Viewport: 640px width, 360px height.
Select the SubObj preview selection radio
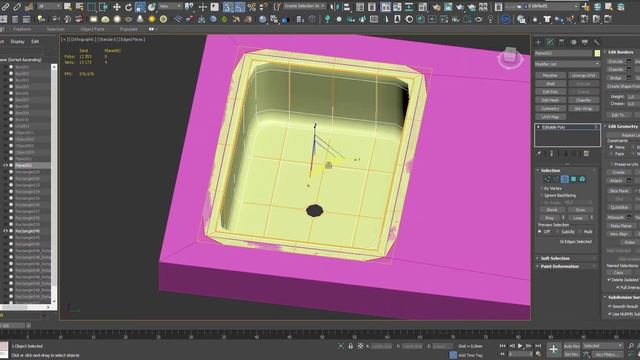559,231
